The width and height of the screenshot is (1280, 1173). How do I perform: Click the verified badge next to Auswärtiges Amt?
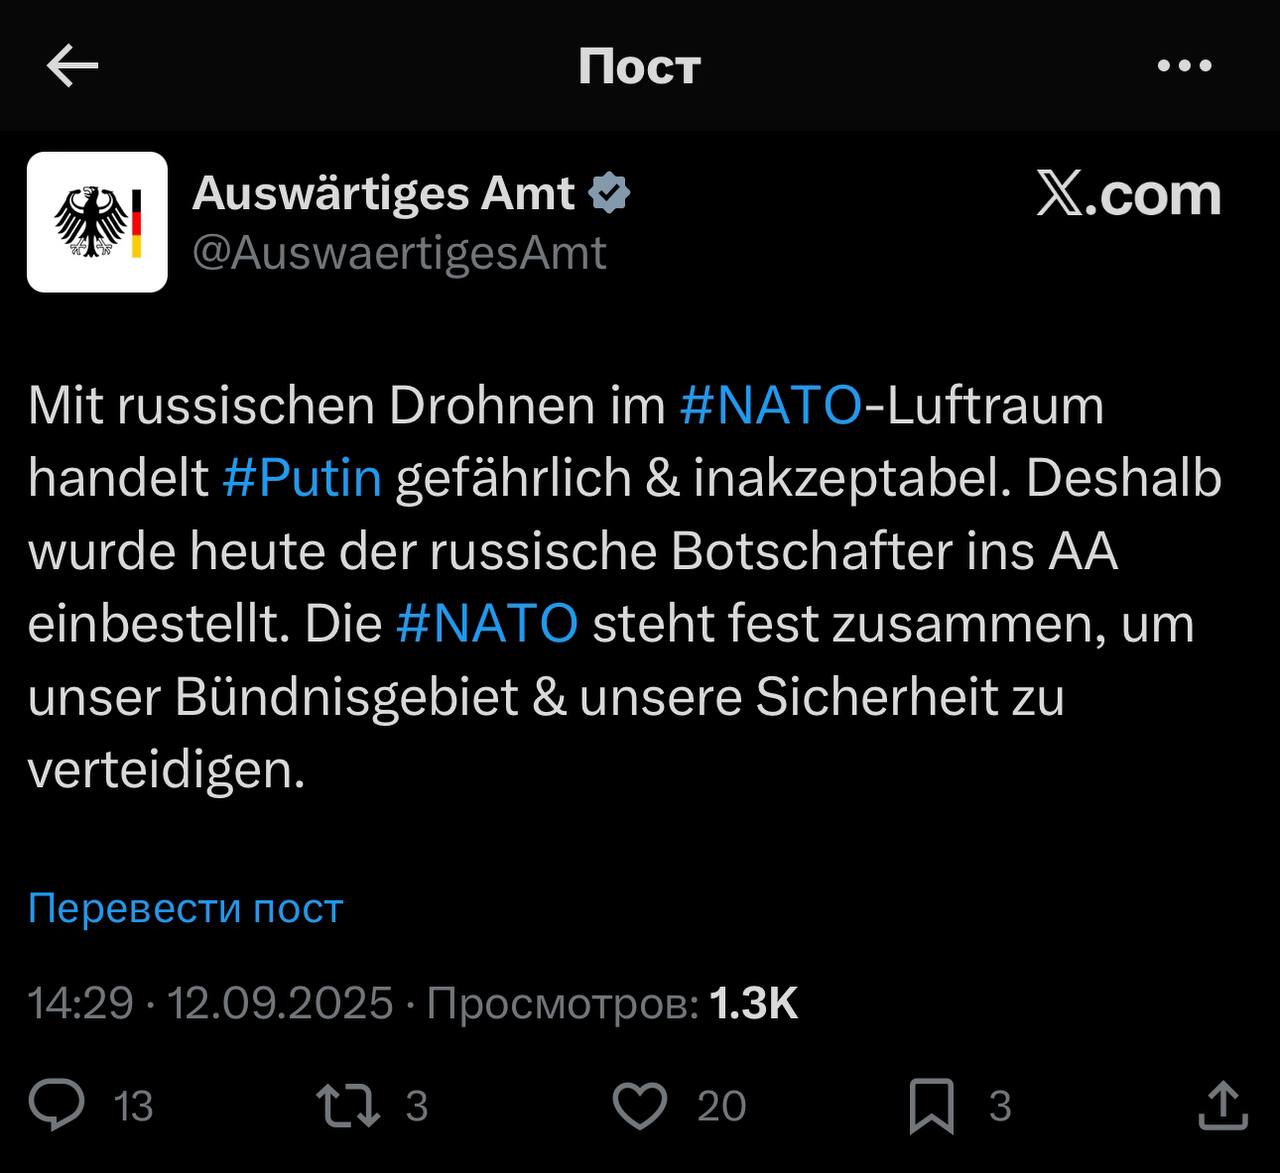point(609,193)
